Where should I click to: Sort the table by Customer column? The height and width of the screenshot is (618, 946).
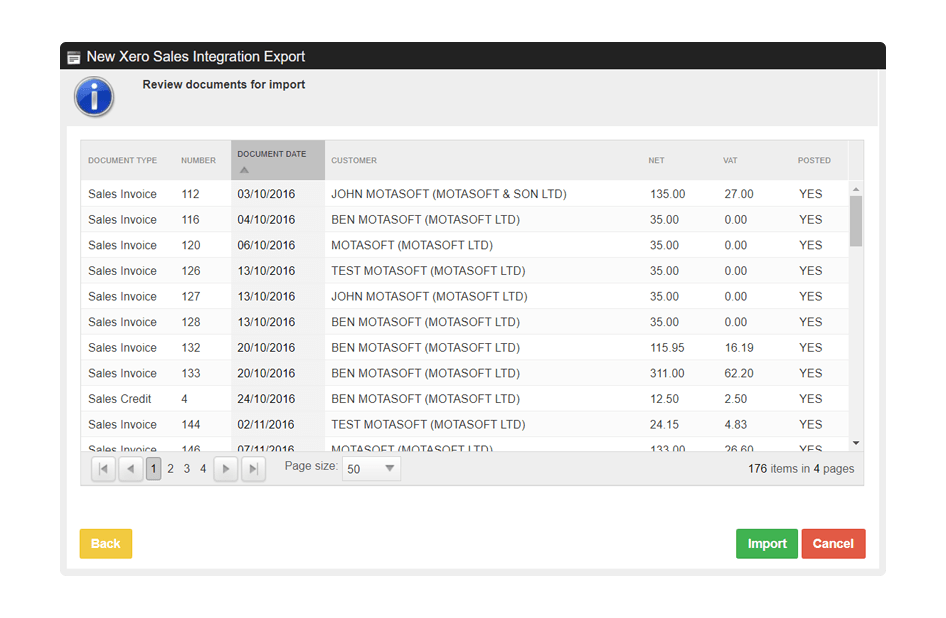pos(354,161)
